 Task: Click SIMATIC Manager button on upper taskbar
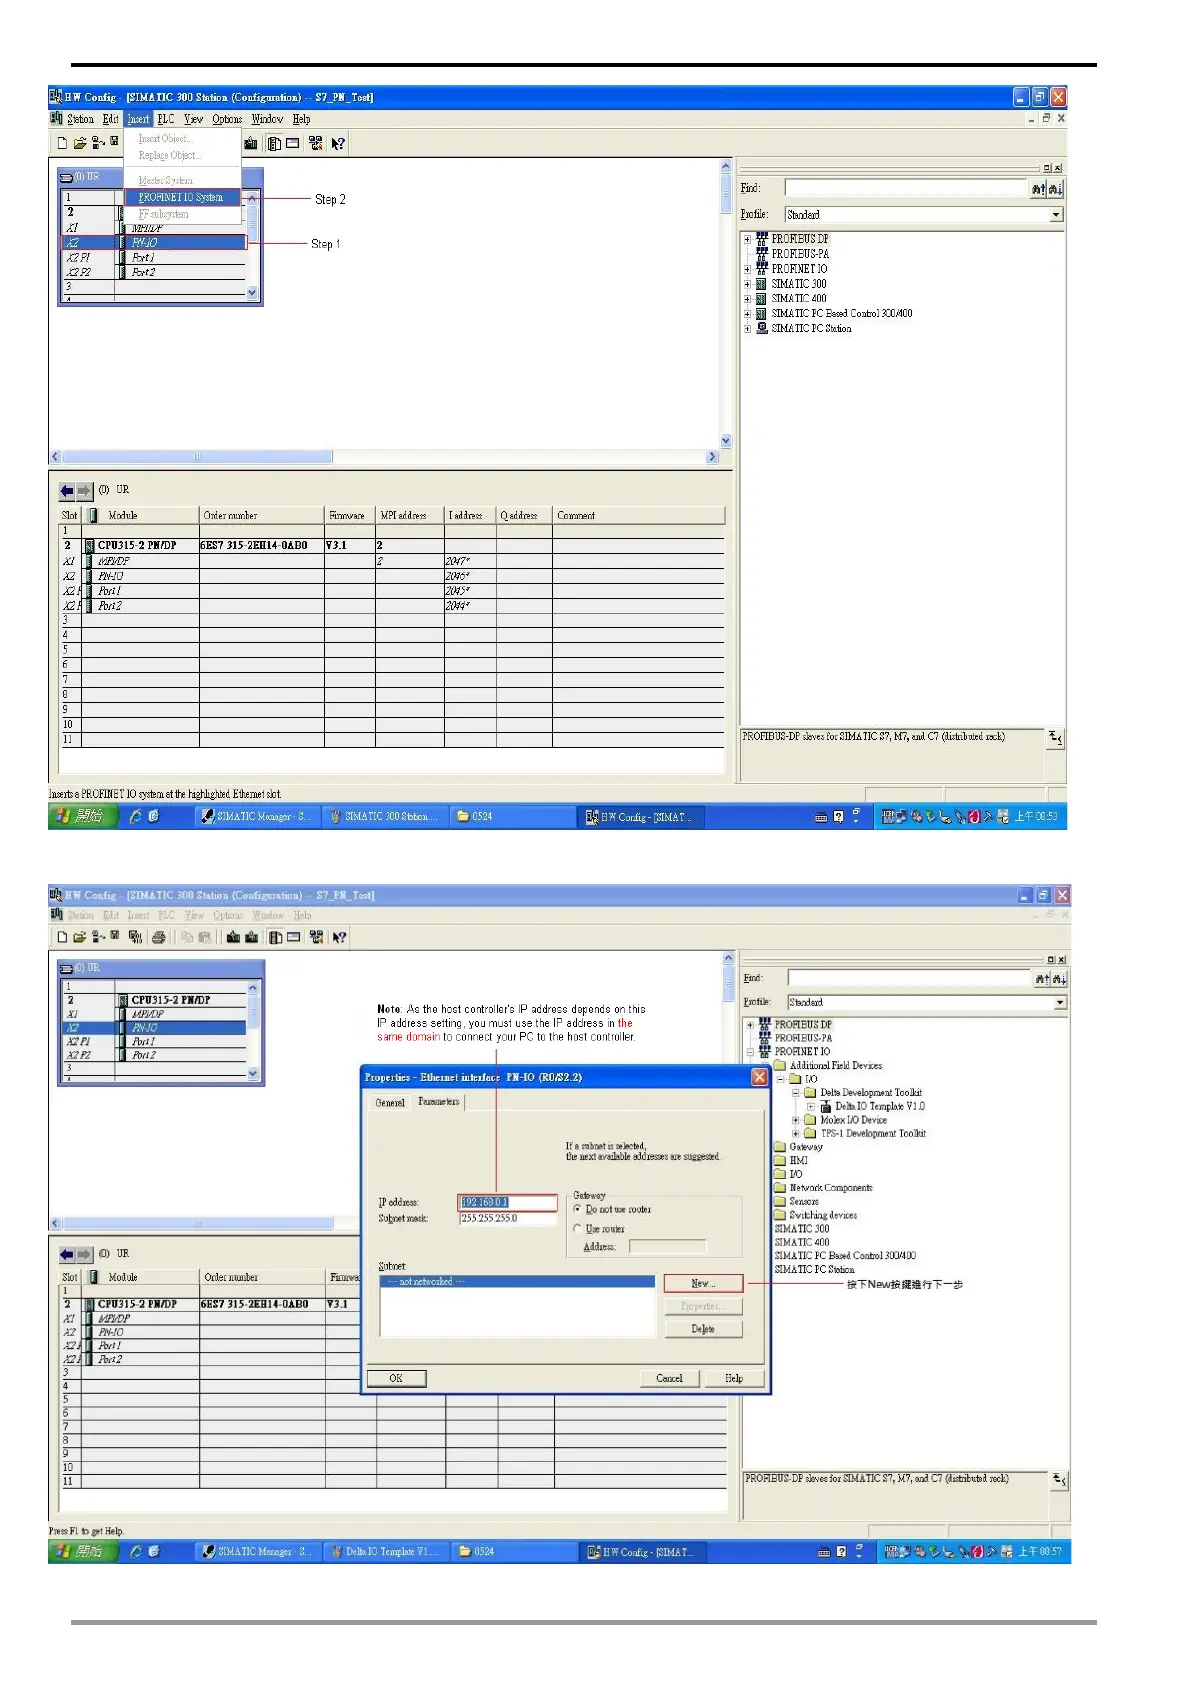[256, 817]
